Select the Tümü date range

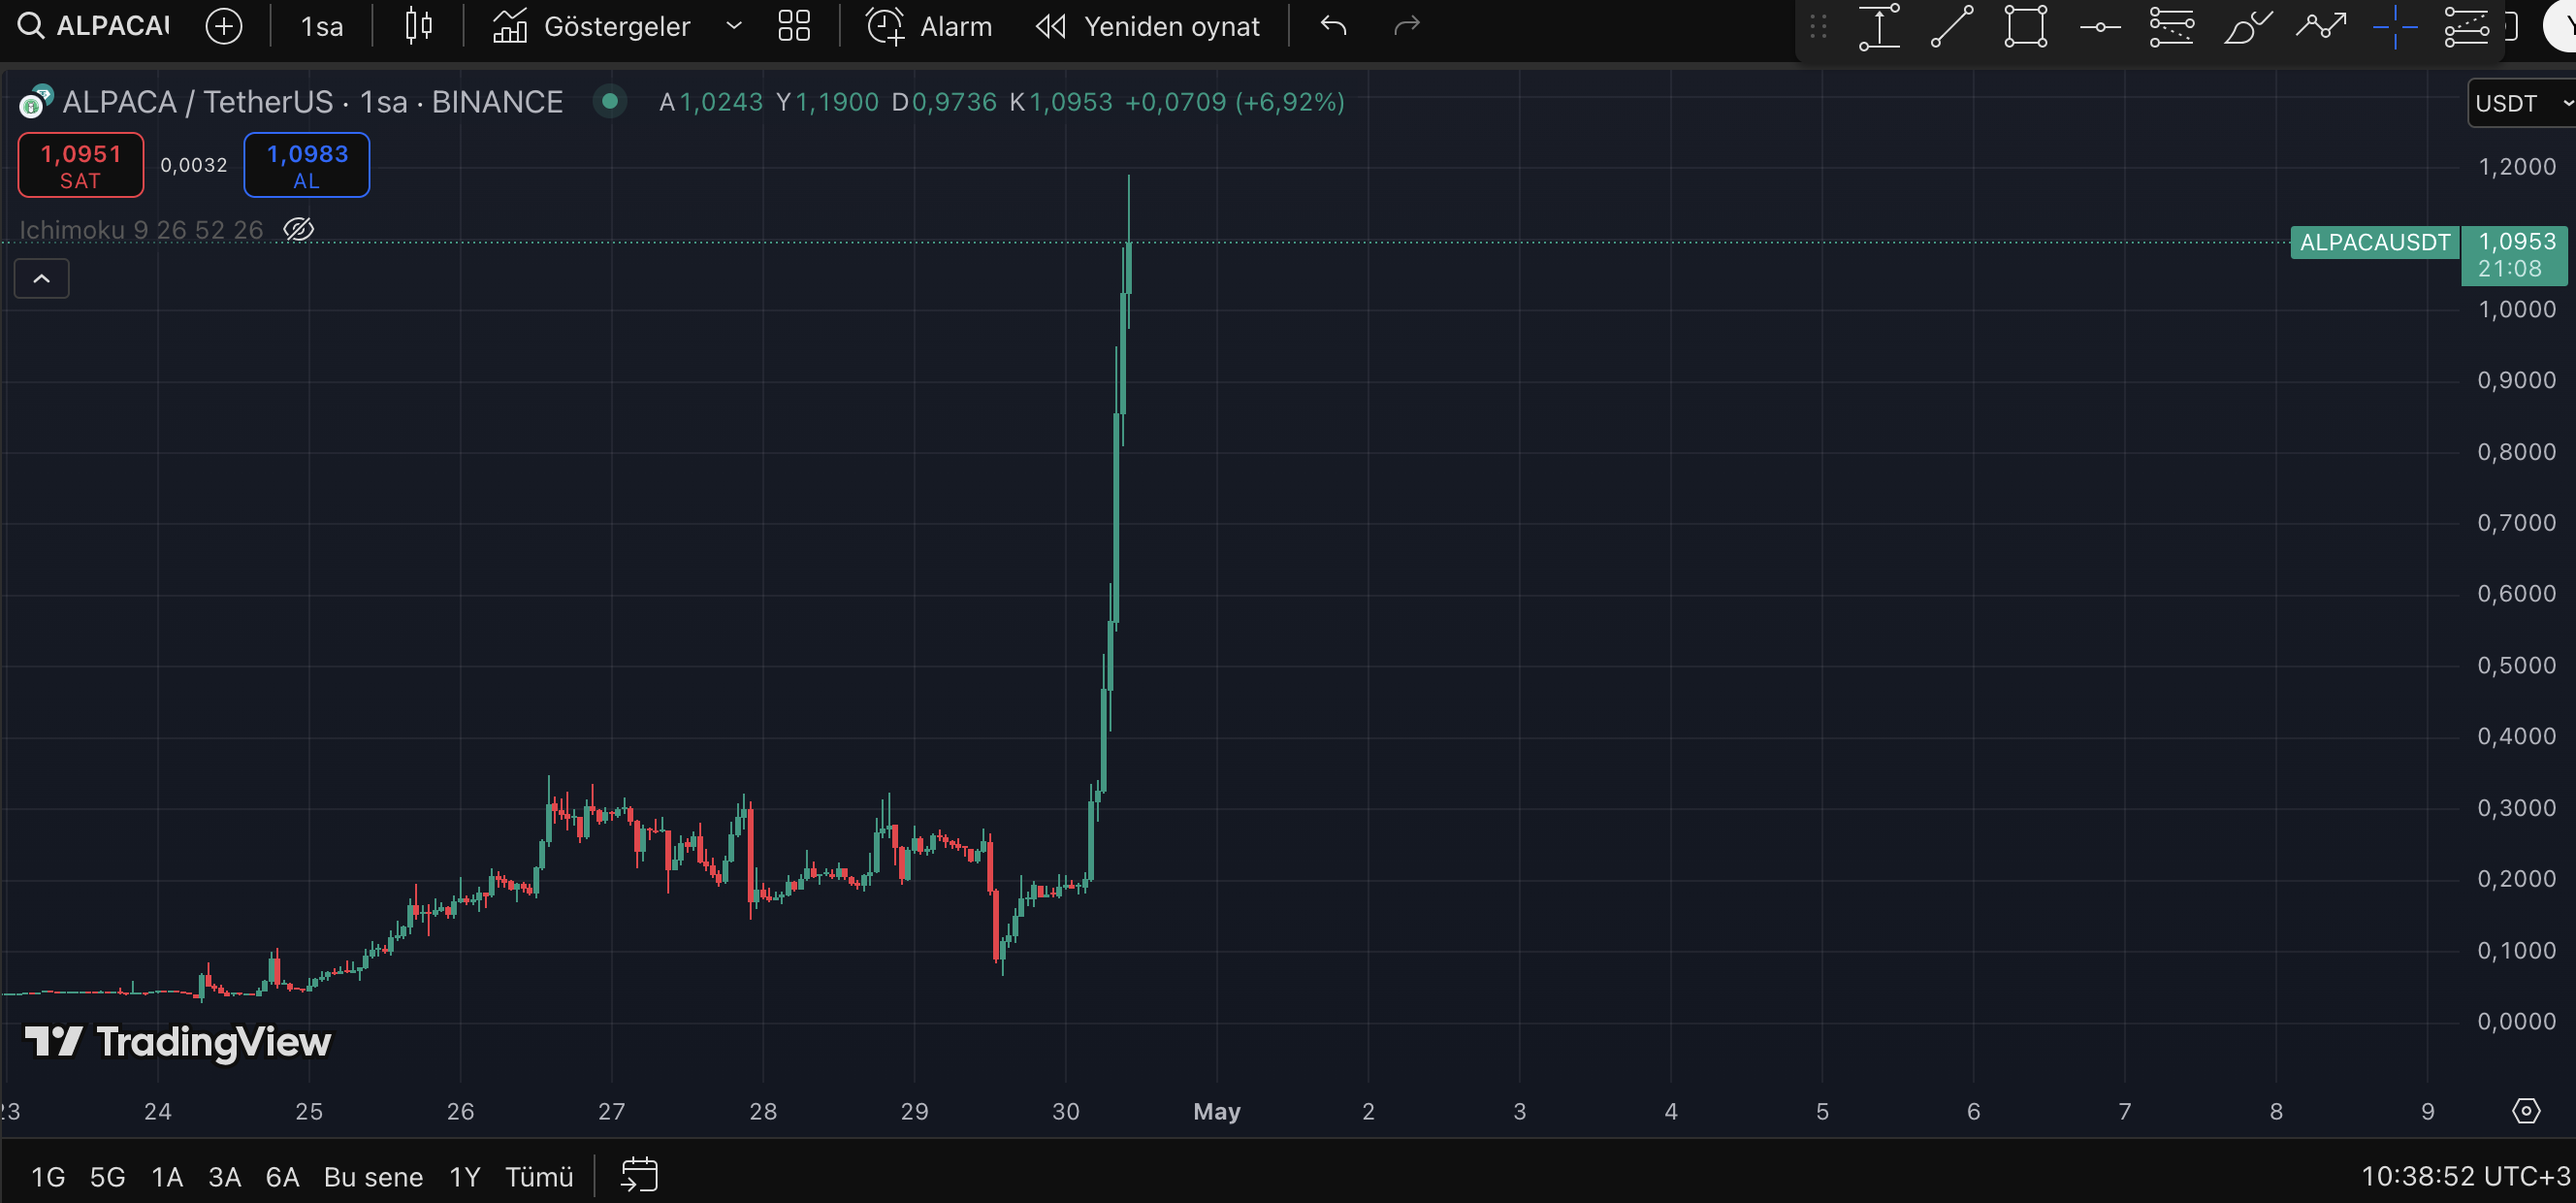[539, 1176]
